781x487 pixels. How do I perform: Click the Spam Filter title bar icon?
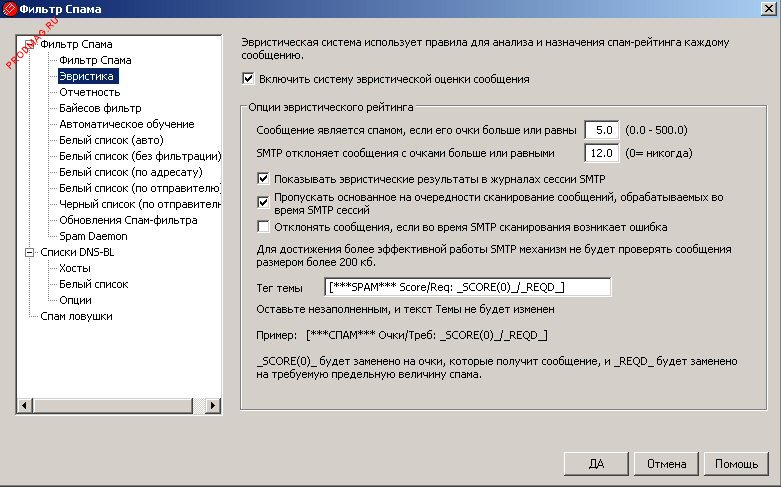tap(11, 9)
